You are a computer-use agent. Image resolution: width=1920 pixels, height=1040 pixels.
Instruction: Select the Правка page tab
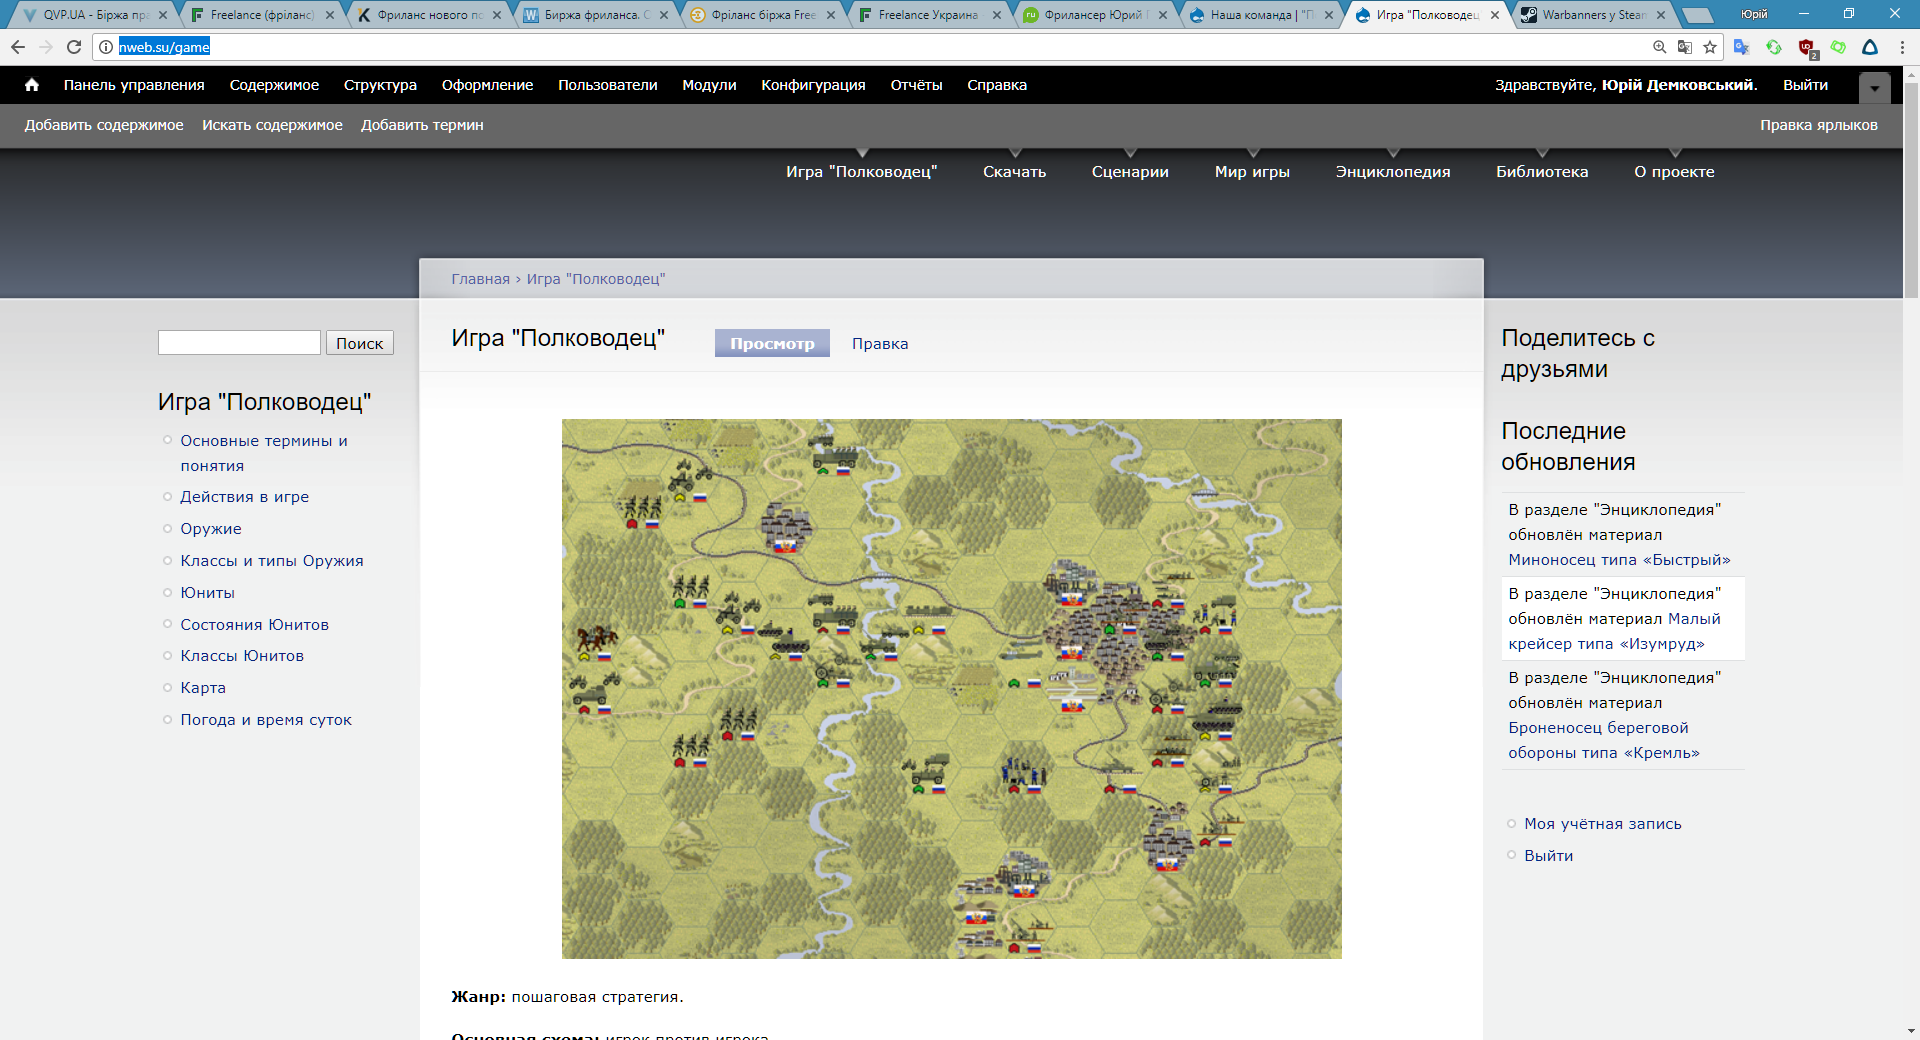(880, 343)
